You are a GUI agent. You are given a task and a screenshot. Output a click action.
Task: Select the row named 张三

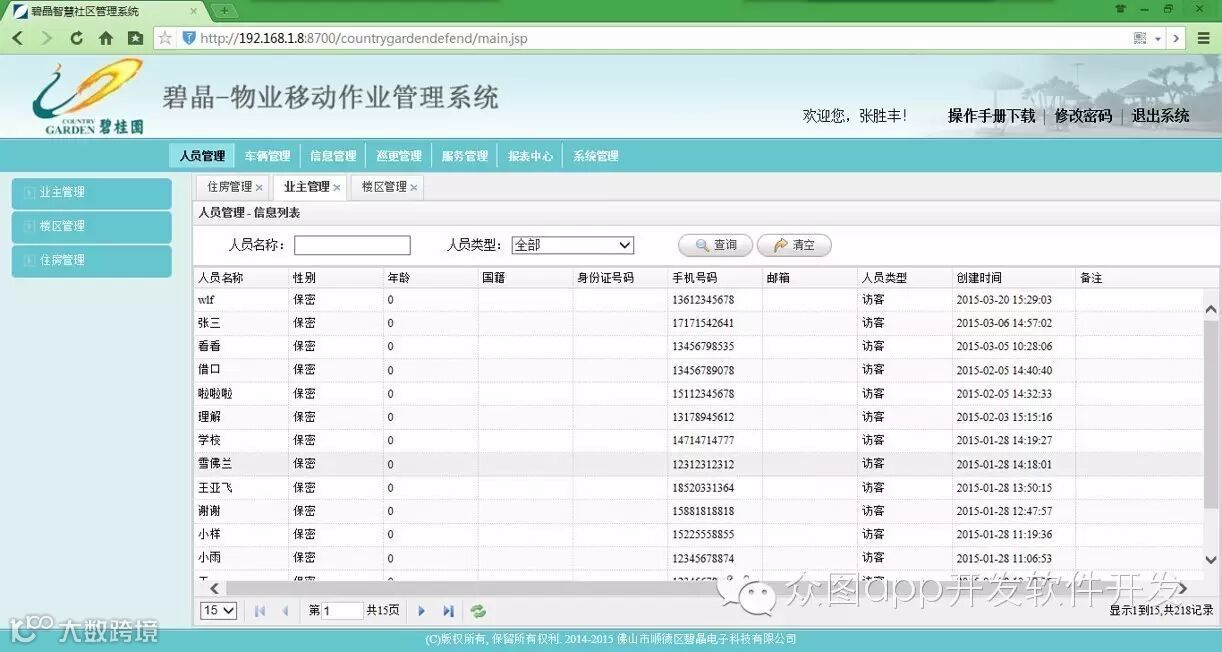(x=698, y=323)
